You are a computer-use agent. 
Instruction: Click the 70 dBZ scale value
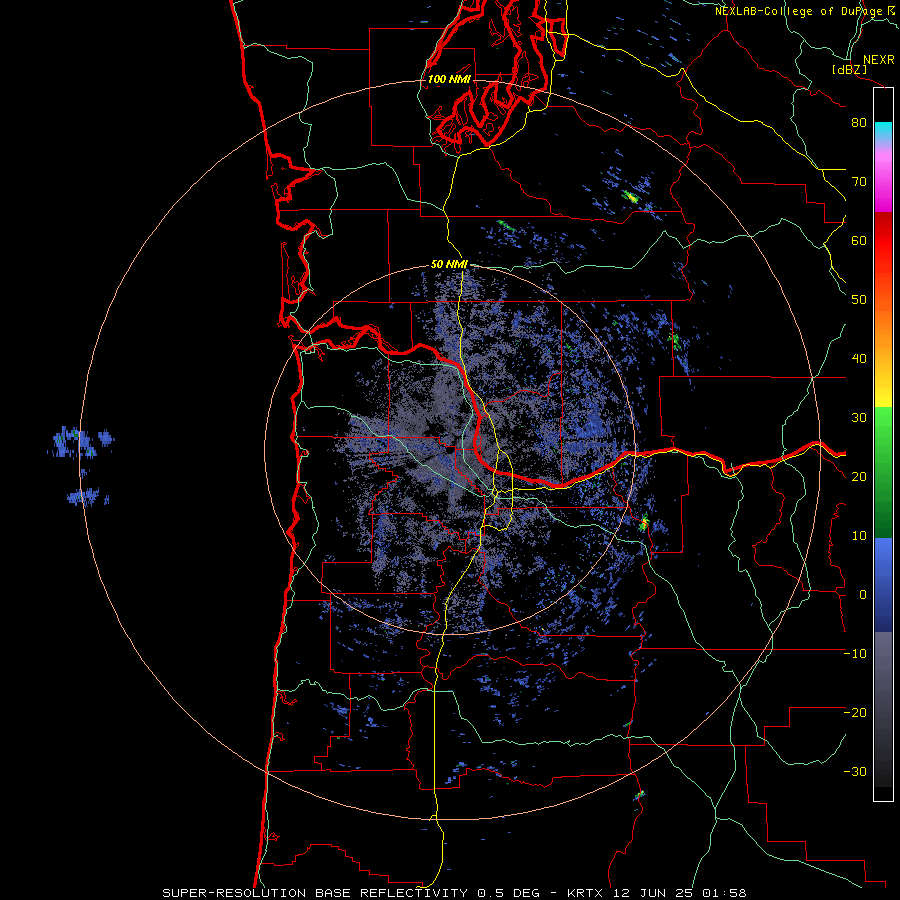tap(859, 181)
